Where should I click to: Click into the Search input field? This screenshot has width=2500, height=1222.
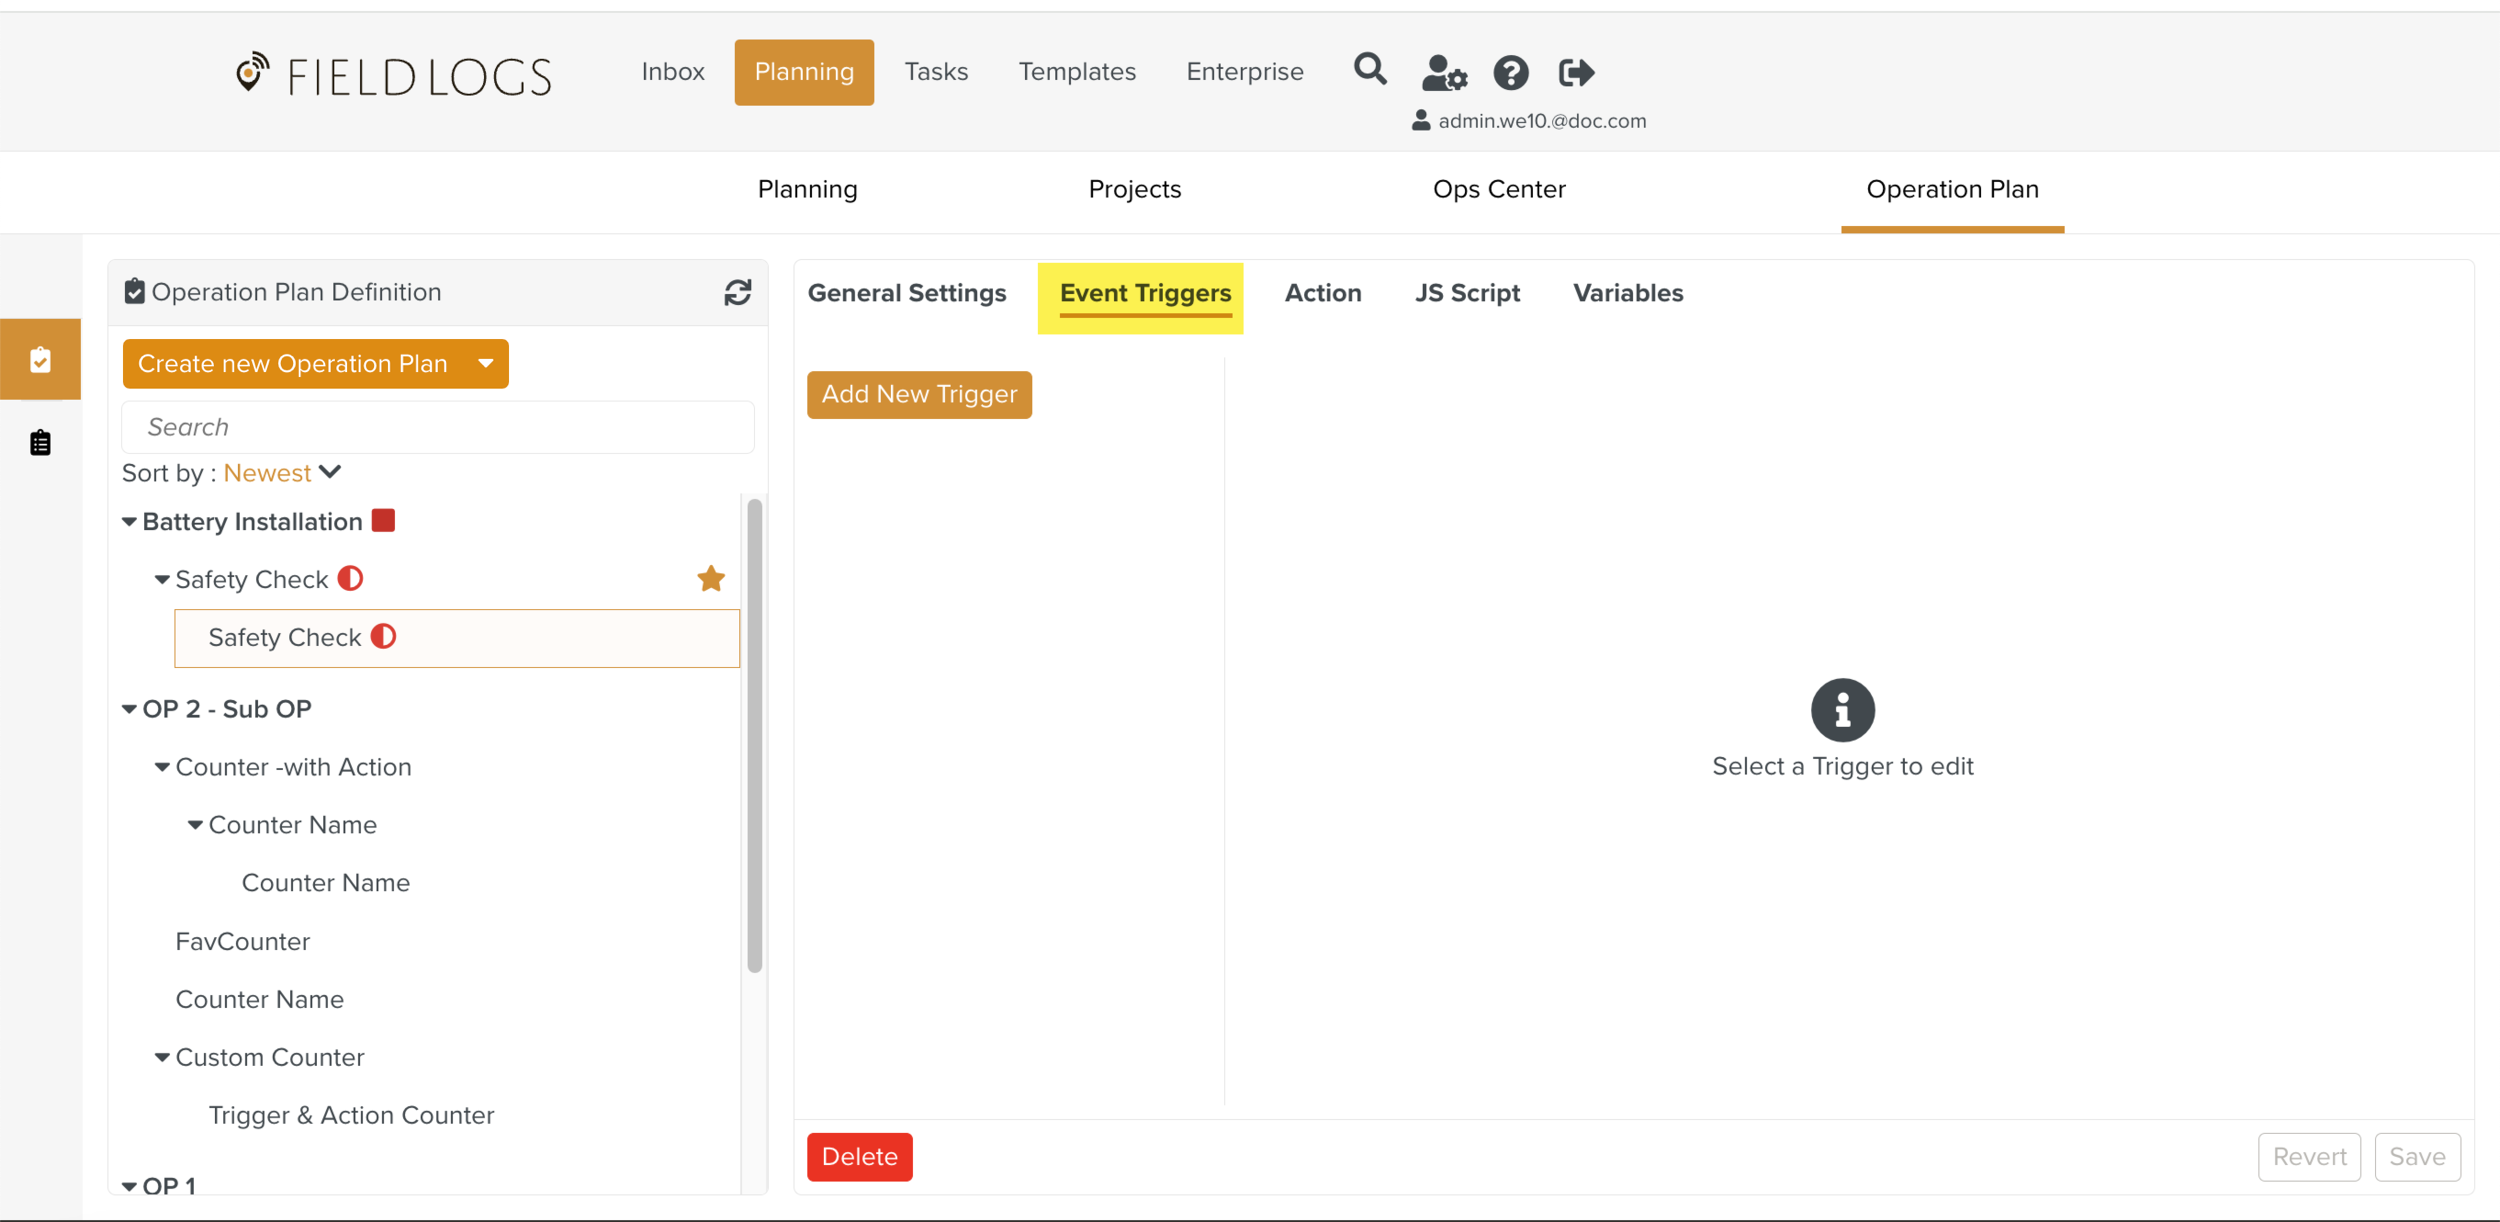(x=437, y=427)
